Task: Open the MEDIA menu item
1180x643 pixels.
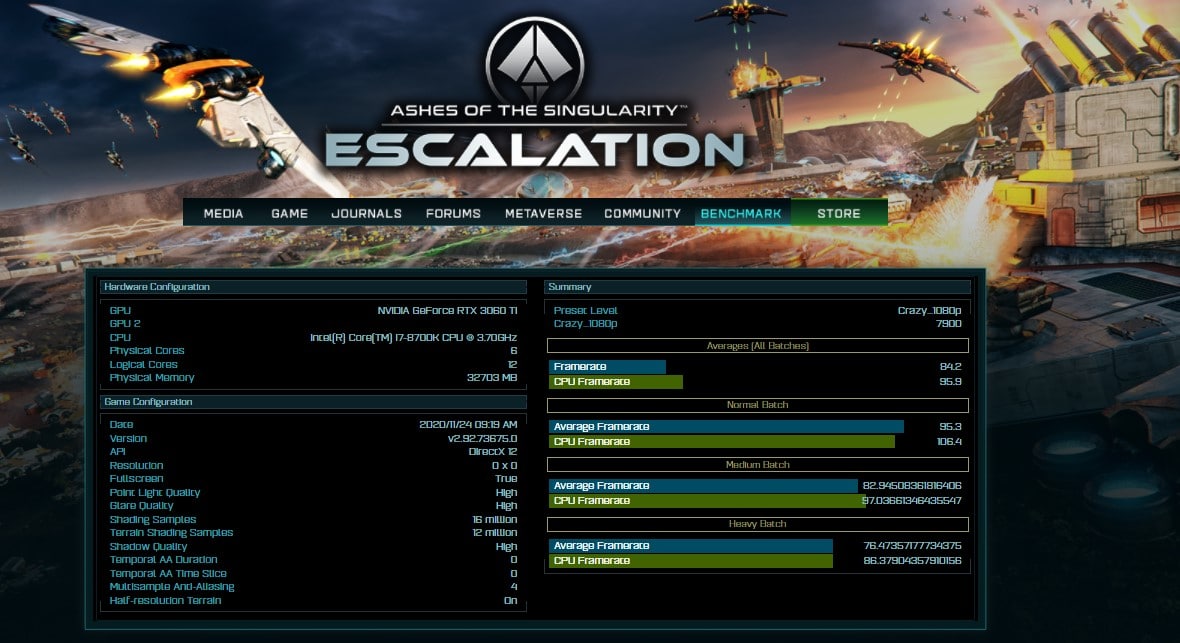Action: 223,213
